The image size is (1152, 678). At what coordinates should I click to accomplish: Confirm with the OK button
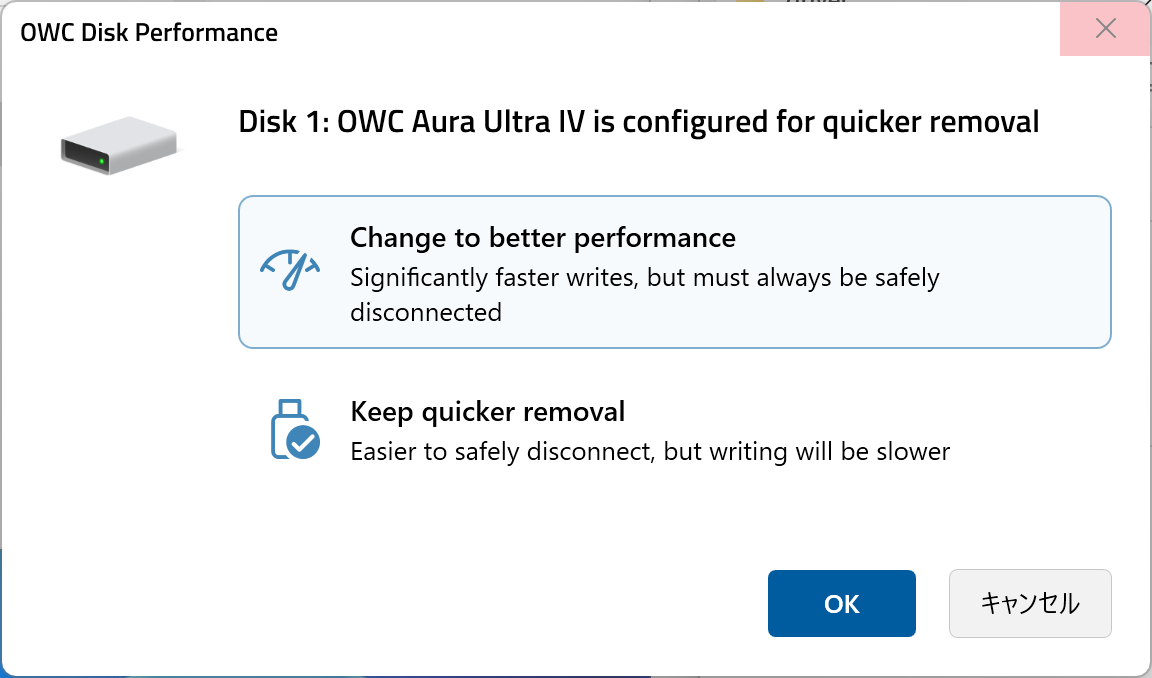[841, 603]
